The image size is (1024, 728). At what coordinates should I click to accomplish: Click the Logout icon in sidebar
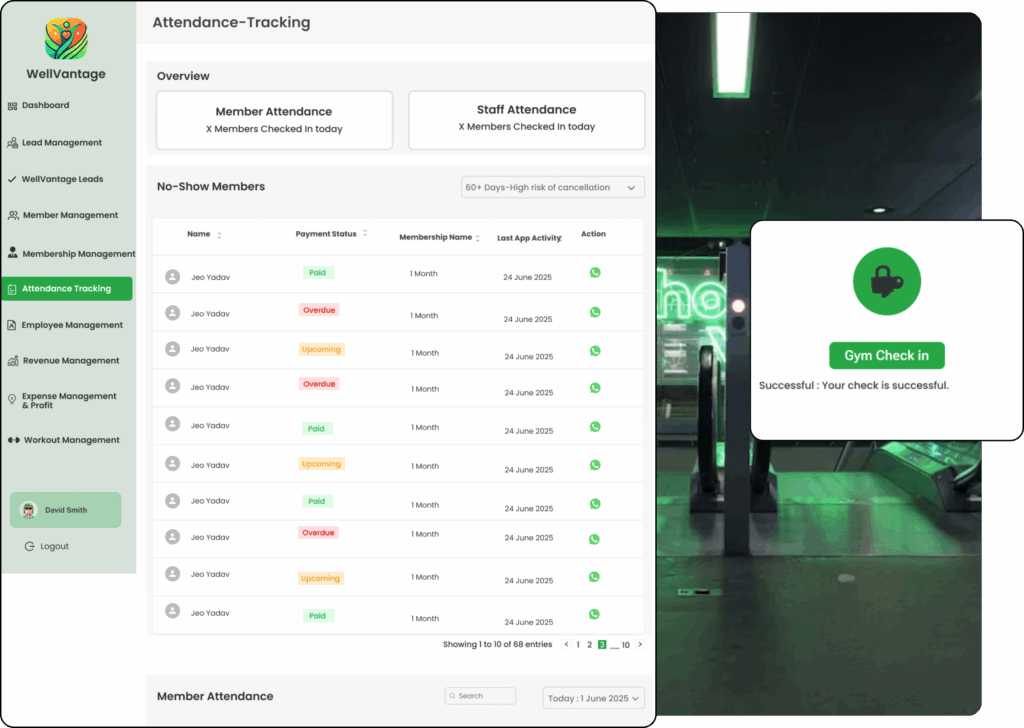(29, 547)
